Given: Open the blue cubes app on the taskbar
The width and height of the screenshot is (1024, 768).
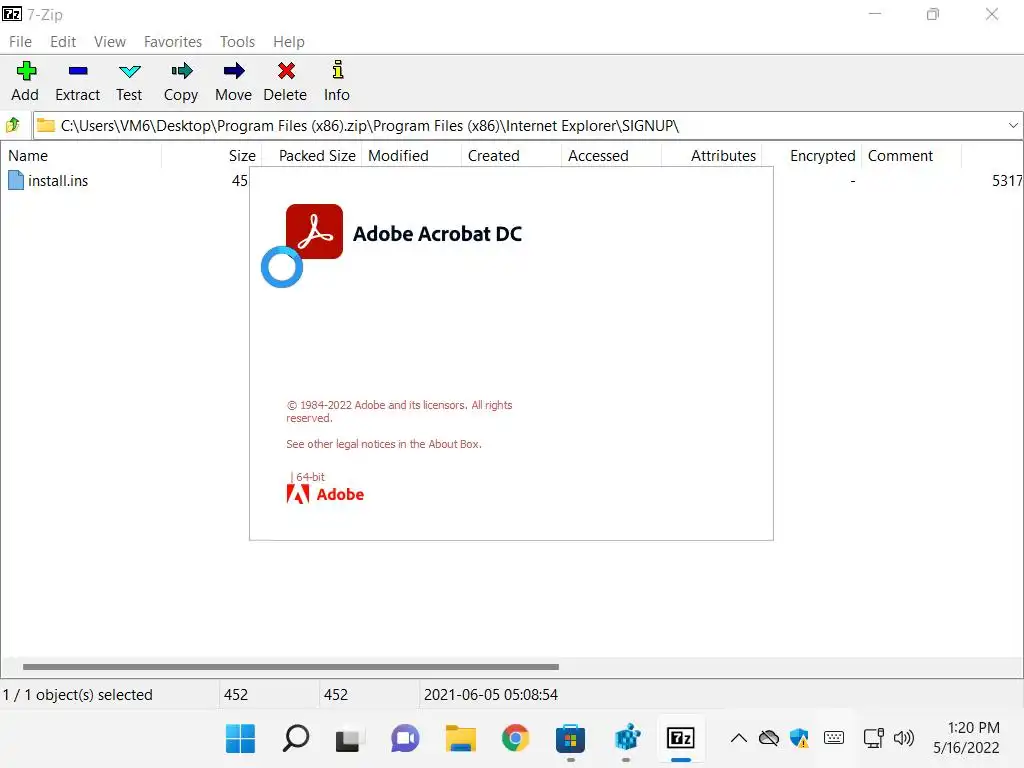Looking at the screenshot, I should [627, 739].
